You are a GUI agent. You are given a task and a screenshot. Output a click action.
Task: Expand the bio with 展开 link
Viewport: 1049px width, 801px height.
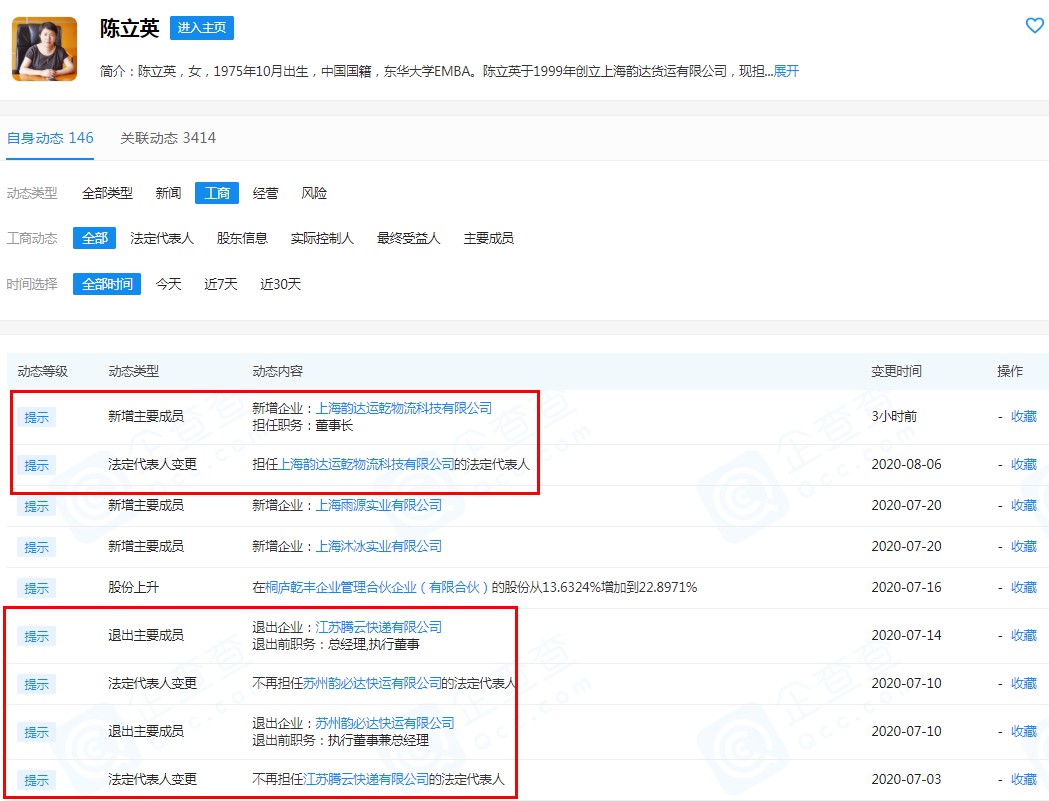click(786, 71)
